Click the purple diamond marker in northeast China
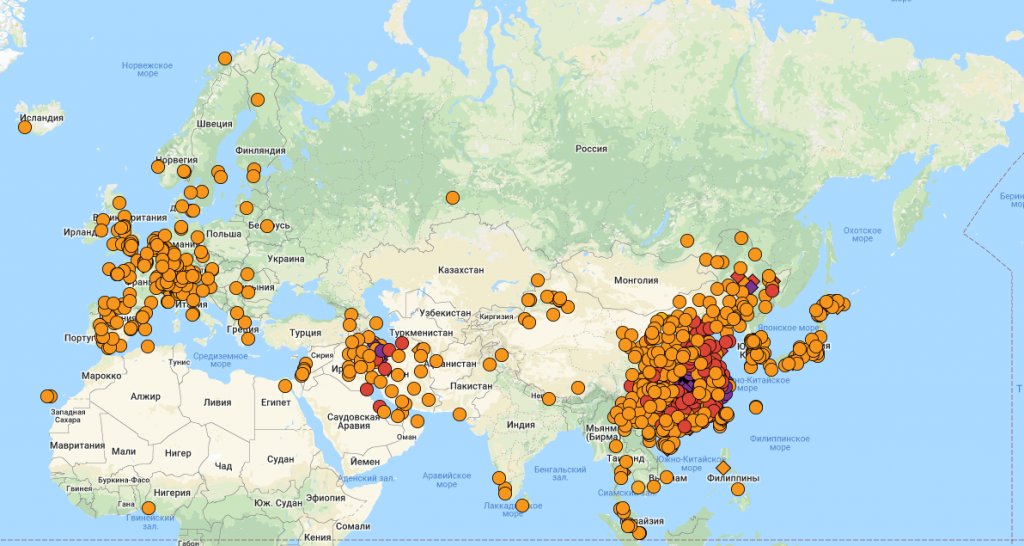The width and height of the screenshot is (1024, 546). click(x=751, y=287)
